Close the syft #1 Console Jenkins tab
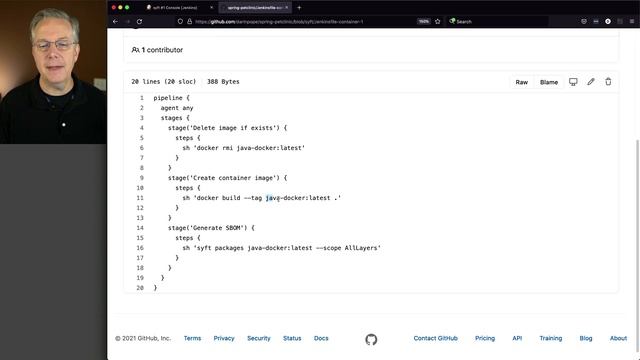This screenshot has height=360, width=640. (x=211, y=7)
